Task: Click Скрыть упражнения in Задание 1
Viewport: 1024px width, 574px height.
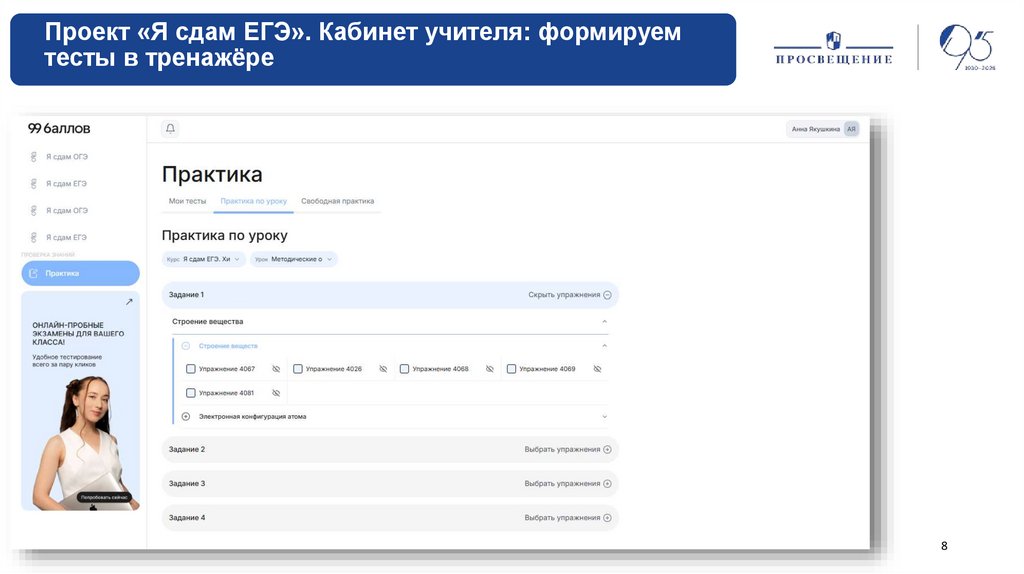Action: [x=564, y=295]
